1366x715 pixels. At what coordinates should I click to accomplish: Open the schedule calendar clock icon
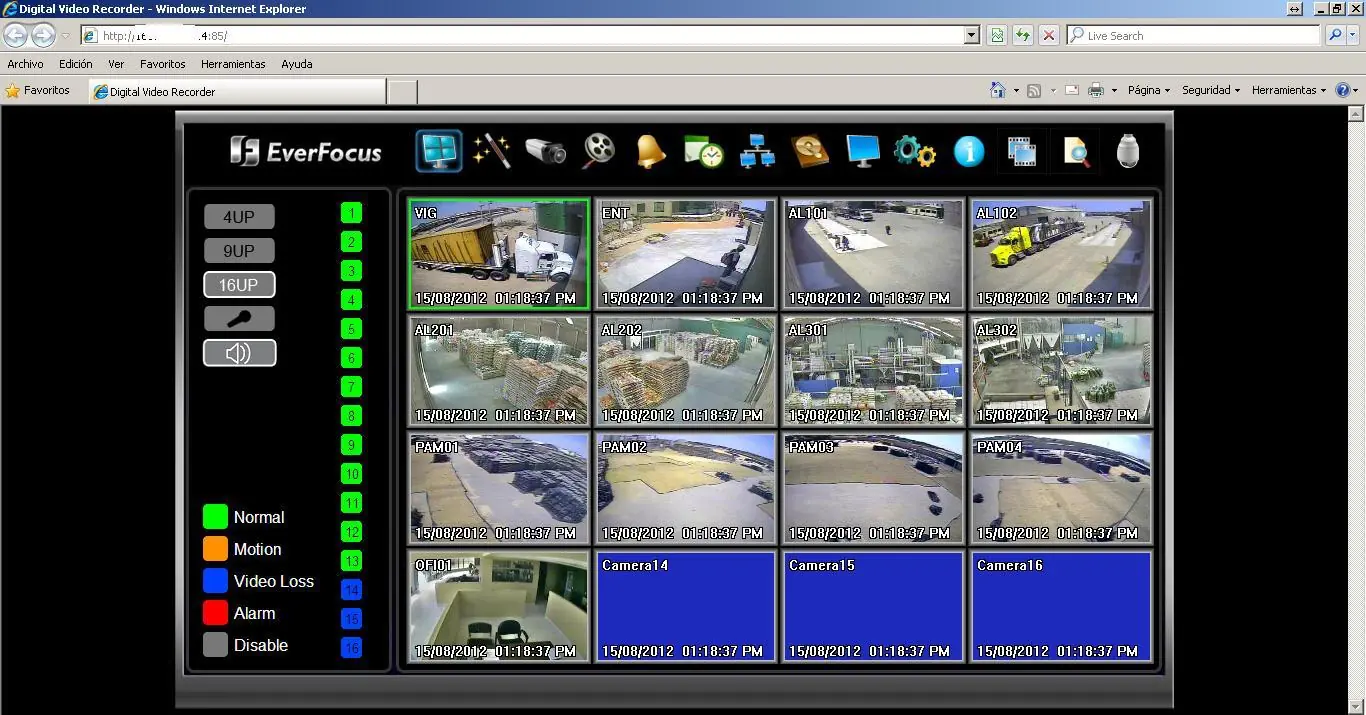pyautogui.click(x=704, y=152)
